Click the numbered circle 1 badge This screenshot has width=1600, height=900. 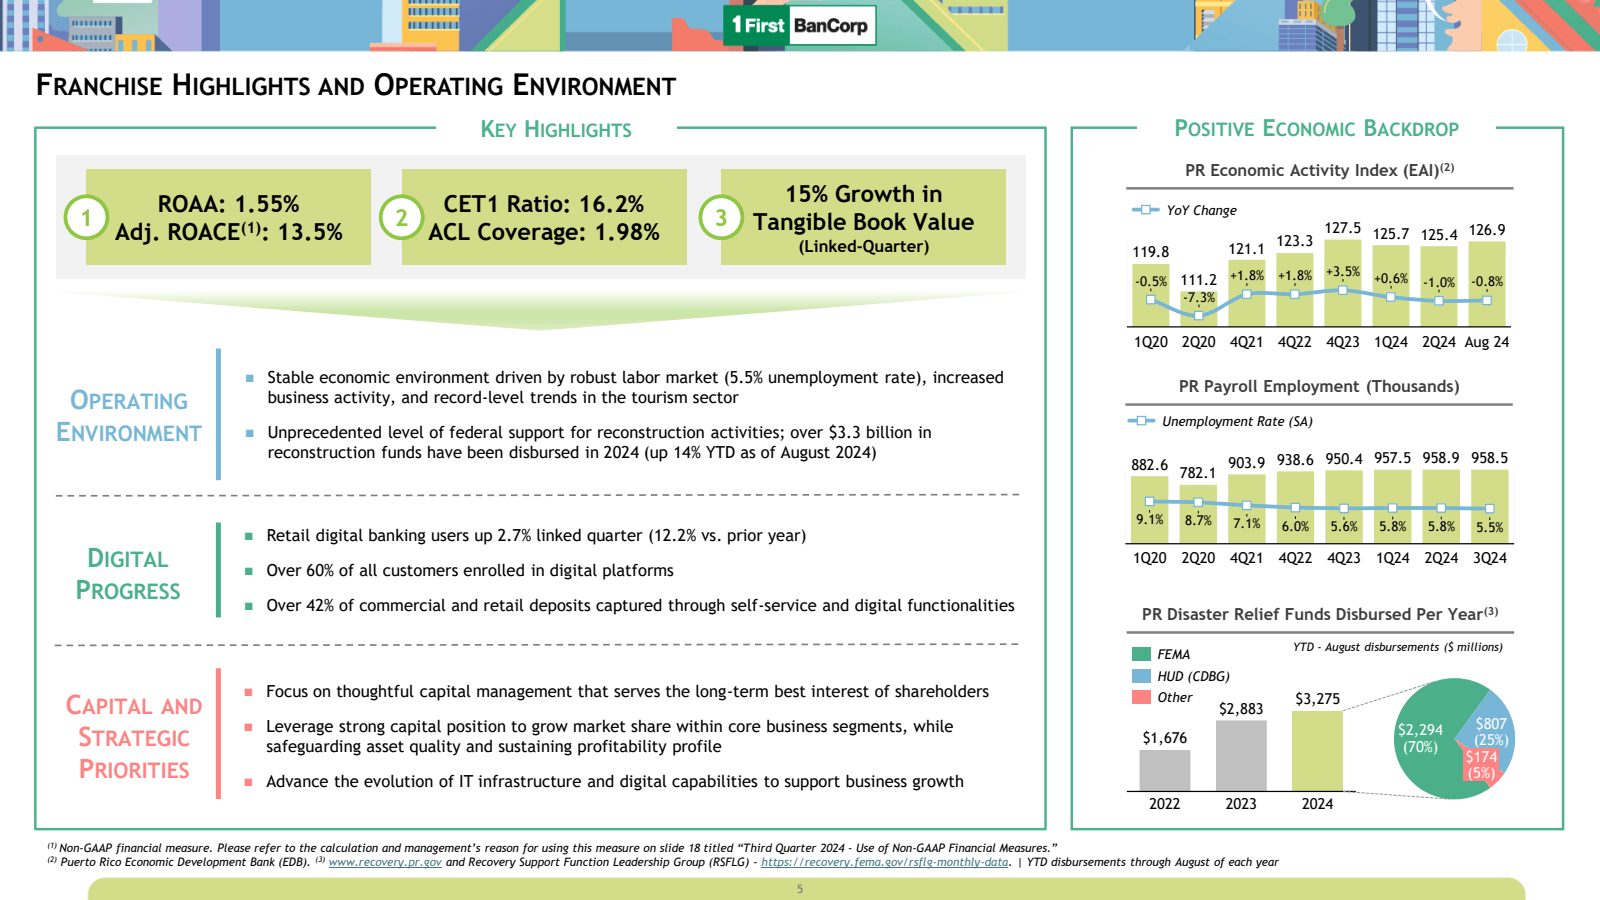pos(86,217)
